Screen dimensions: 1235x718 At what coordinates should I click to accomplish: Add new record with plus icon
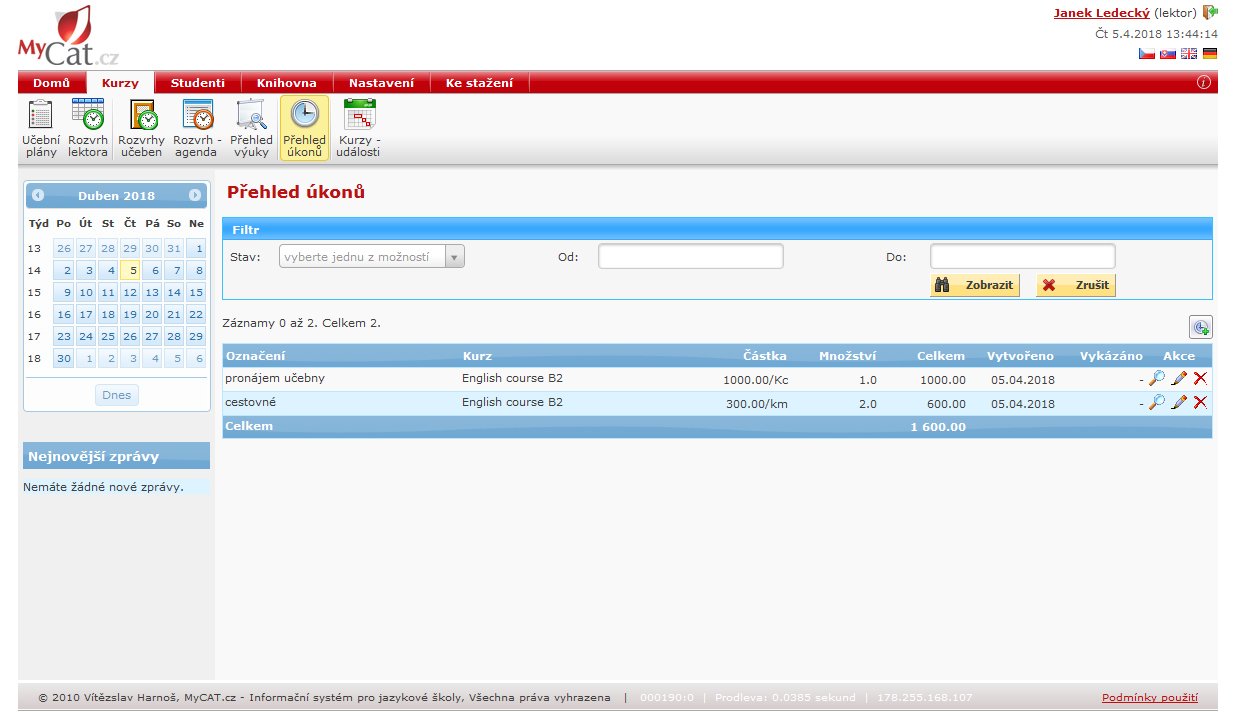[x=1200, y=327]
